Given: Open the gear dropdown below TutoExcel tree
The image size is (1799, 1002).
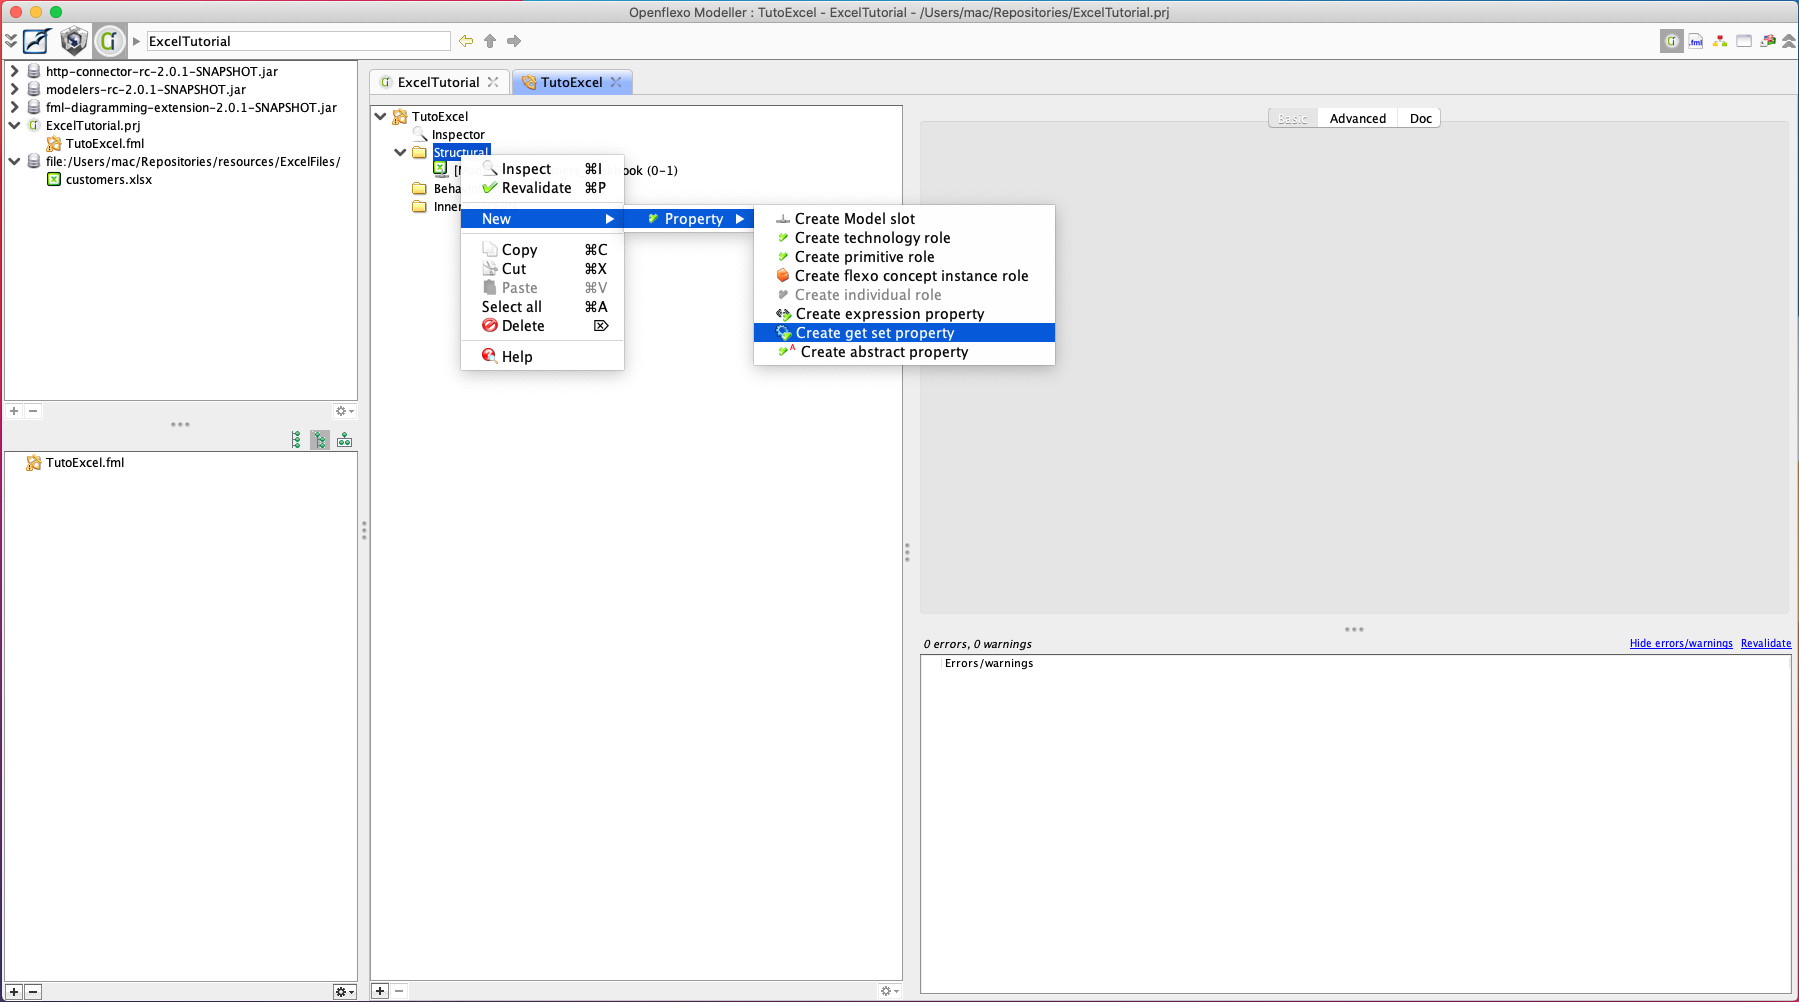Looking at the screenshot, I should click(889, 991).
